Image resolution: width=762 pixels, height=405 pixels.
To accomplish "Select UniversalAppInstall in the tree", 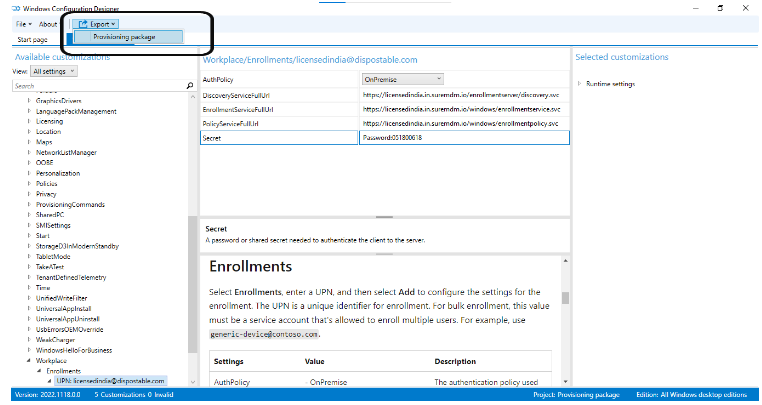I will (63, 309).
